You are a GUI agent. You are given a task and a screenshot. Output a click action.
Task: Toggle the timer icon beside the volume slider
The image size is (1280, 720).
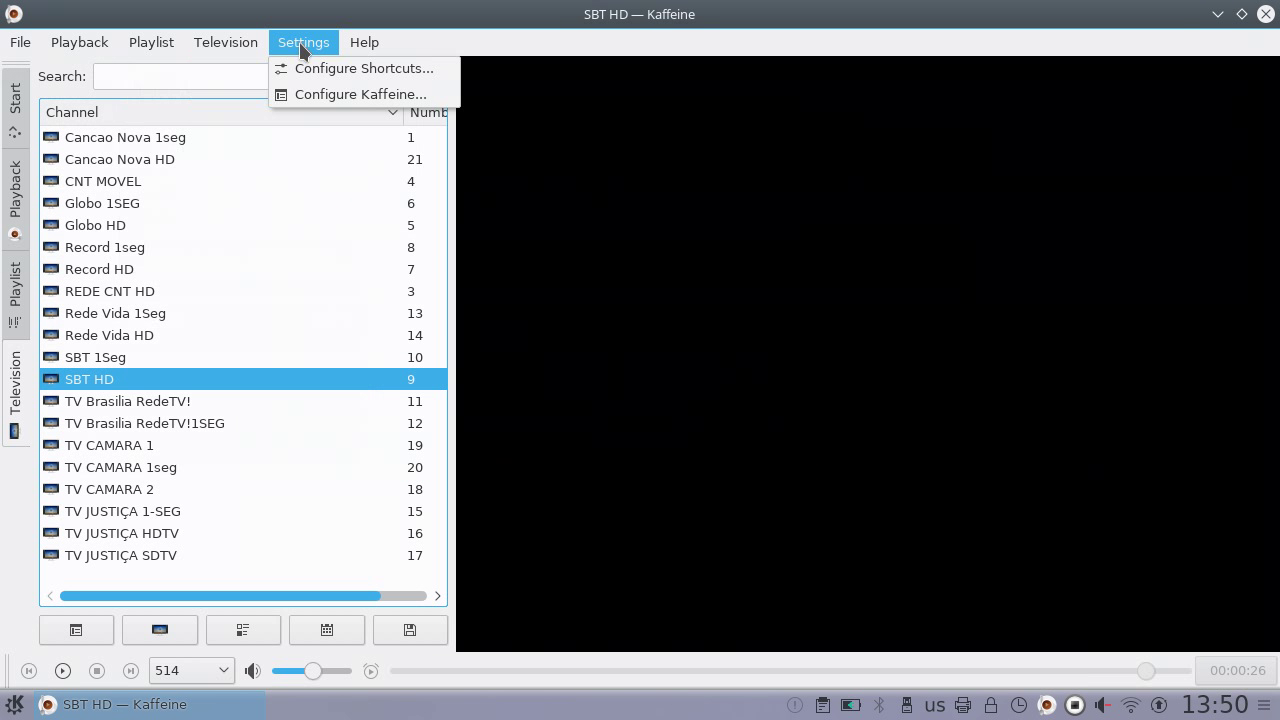[371, 671]
